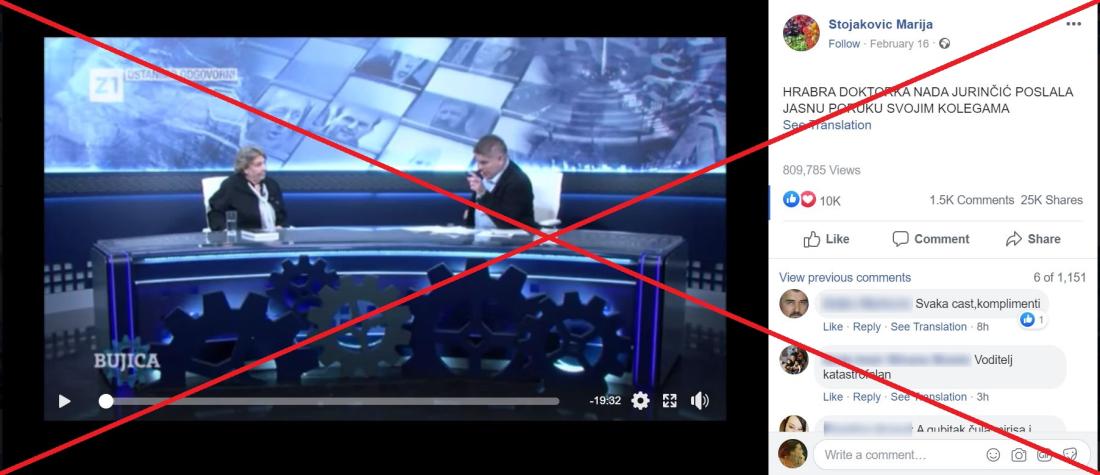This screenshot has height=475, width=1100.
Task: Reply to Svaka cast comment
Action: pyautogui.click(x=867, y=327)
